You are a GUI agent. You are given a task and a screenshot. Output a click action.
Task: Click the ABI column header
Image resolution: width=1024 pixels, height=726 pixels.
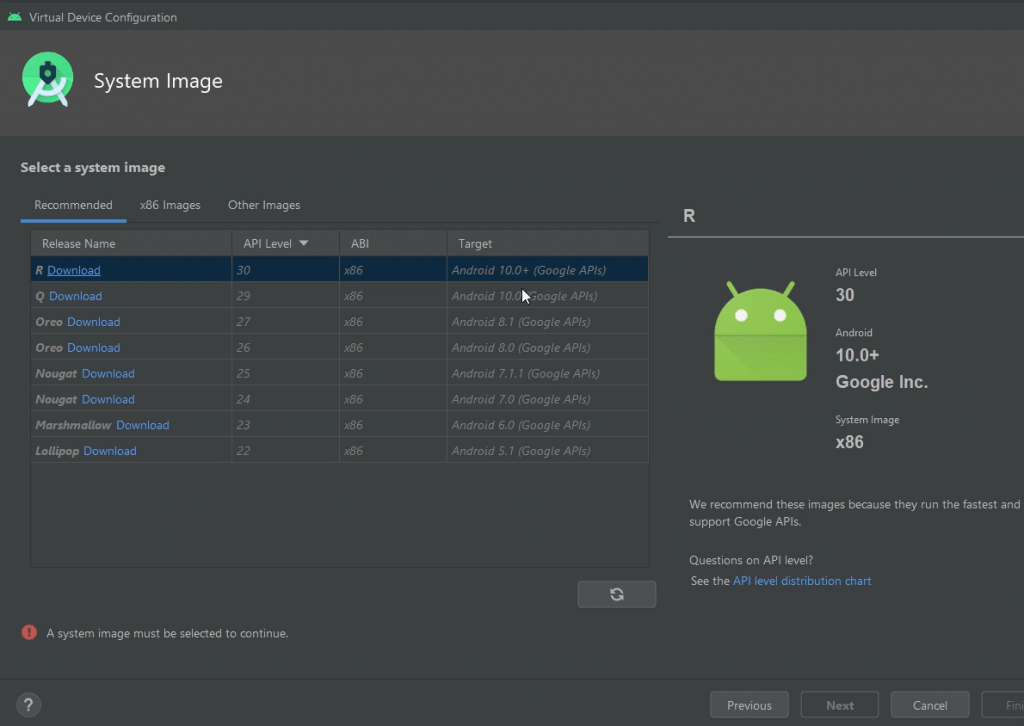point(393,244)
